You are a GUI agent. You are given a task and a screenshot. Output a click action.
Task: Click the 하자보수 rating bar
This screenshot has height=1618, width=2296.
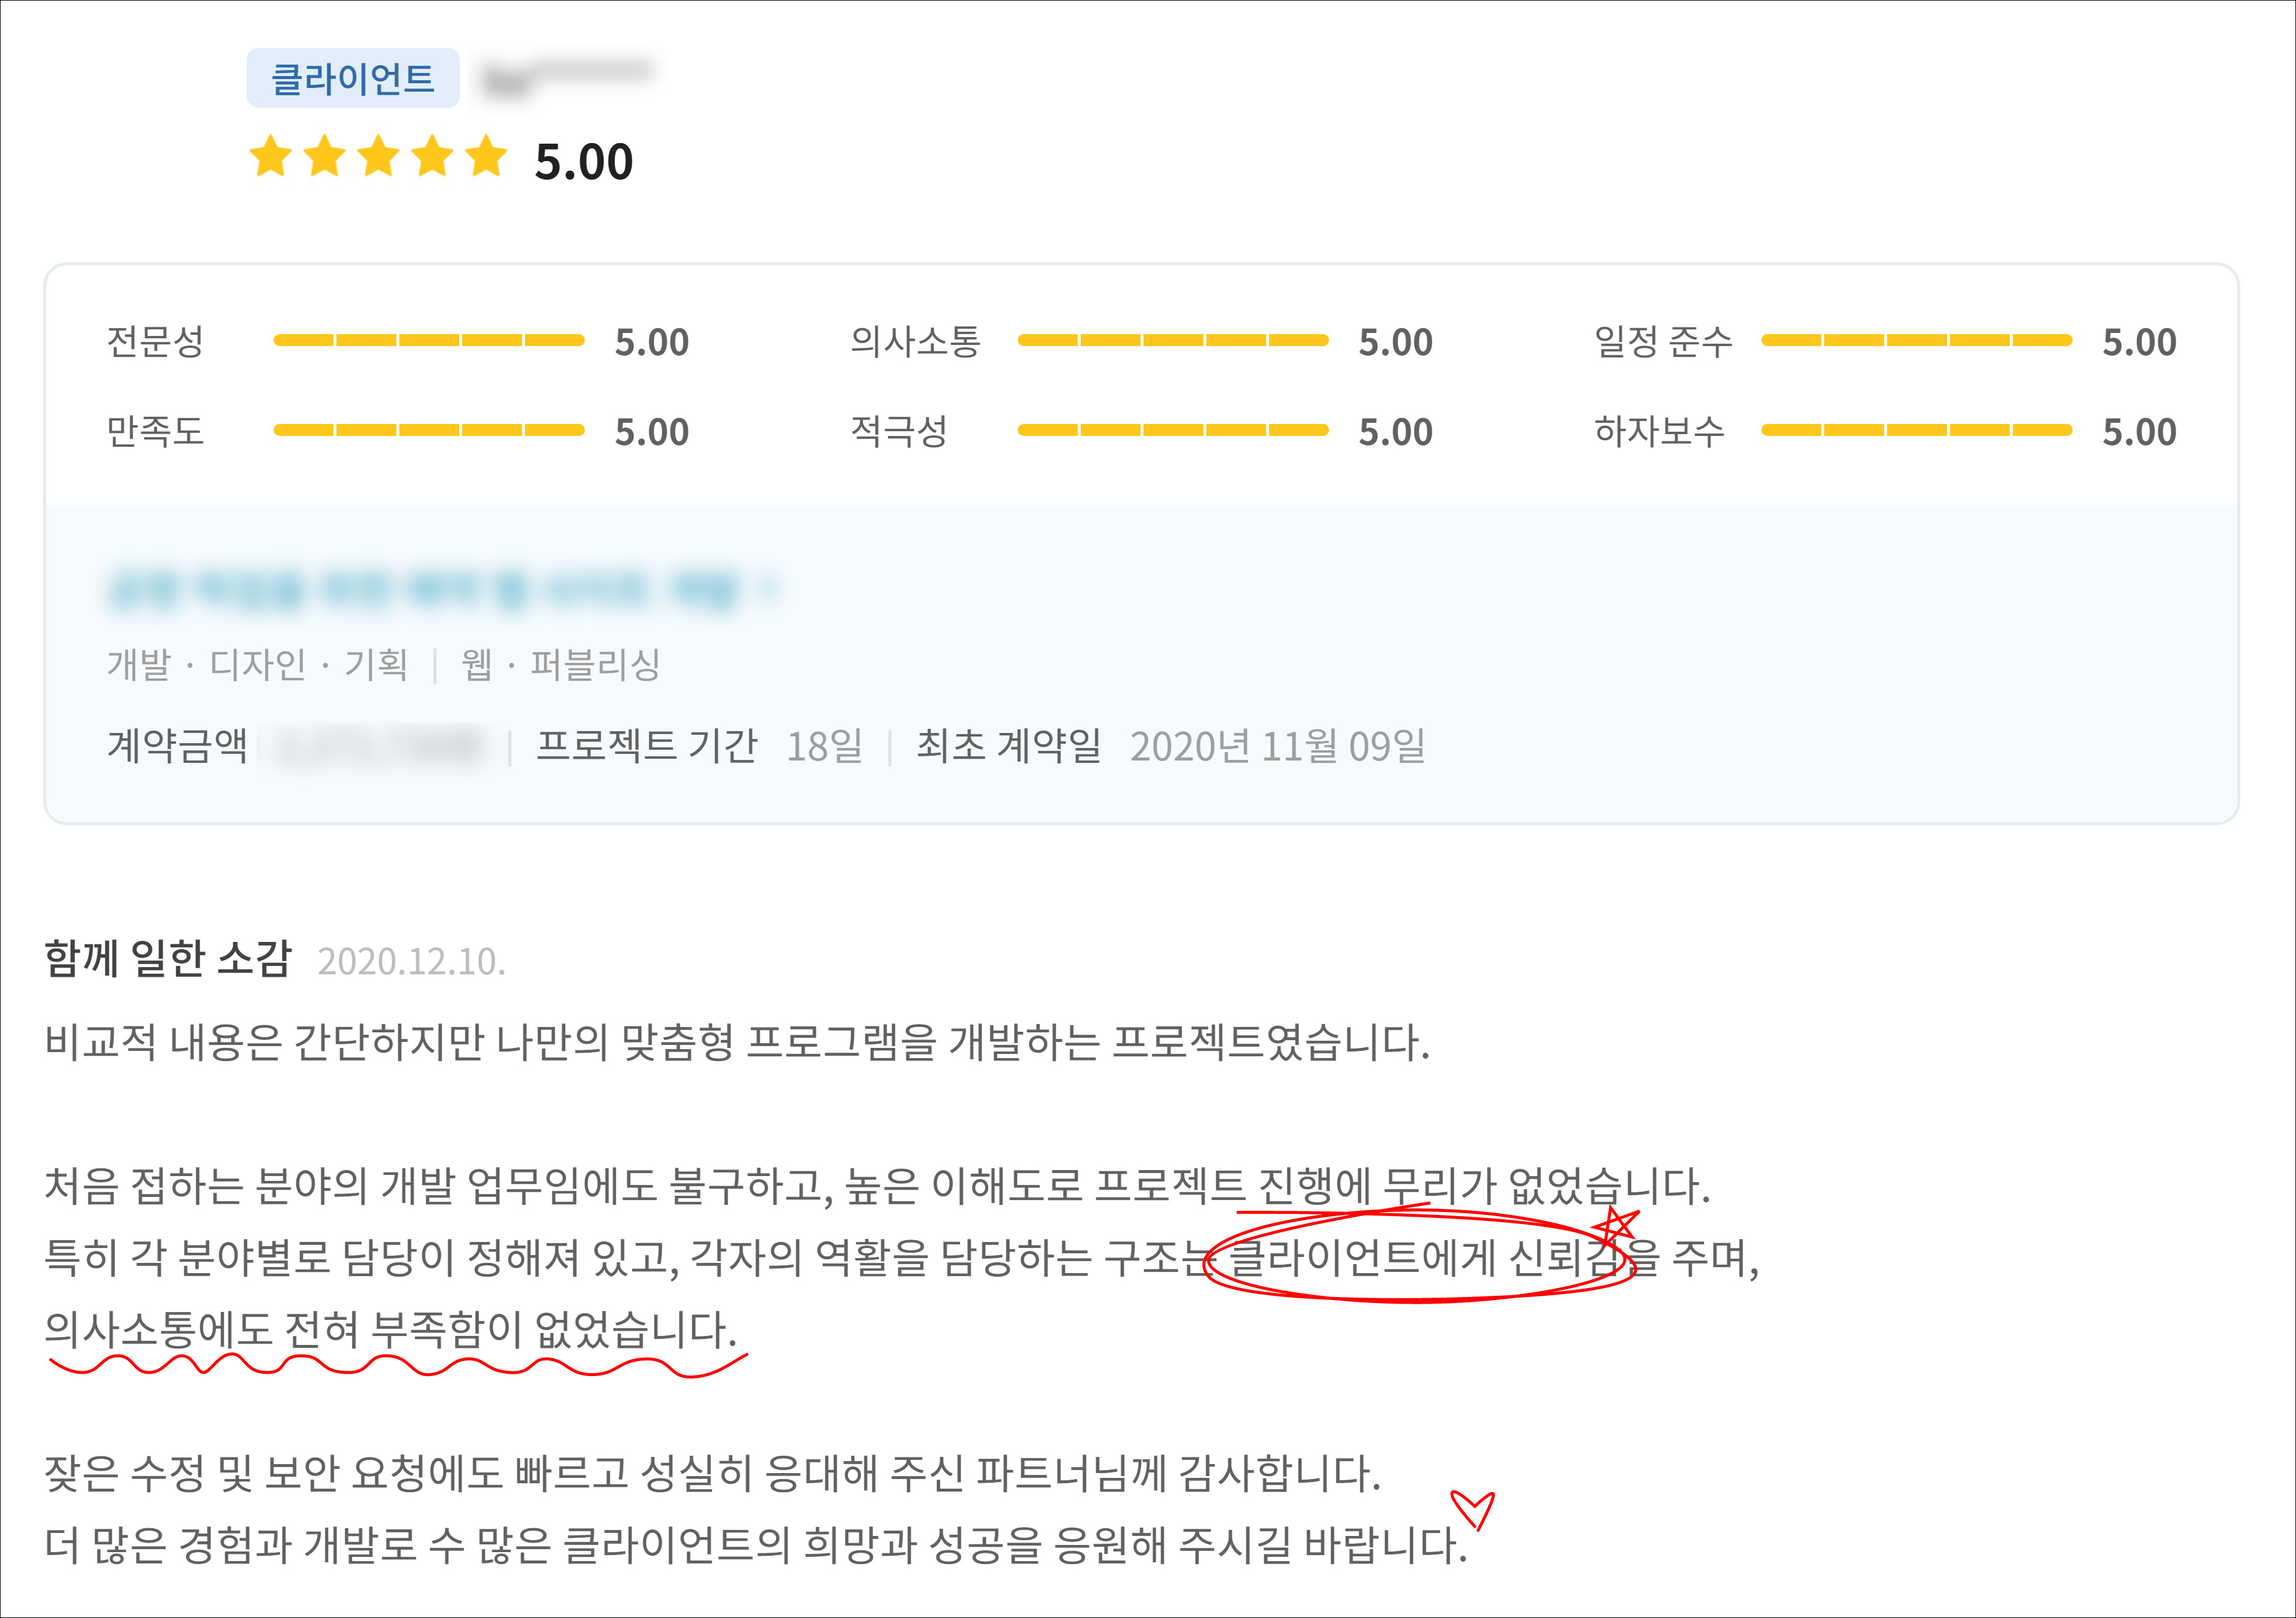point(1916,431)
